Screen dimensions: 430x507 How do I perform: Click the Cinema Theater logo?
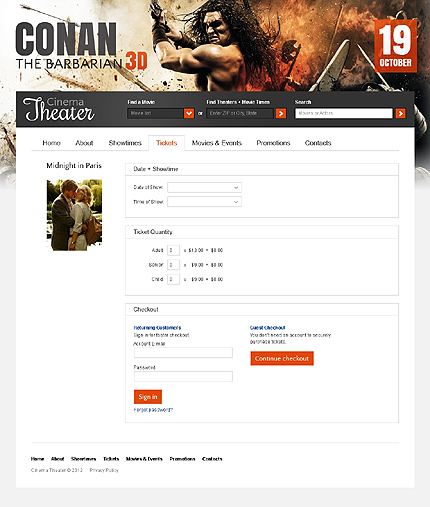[x=58, y=109]
